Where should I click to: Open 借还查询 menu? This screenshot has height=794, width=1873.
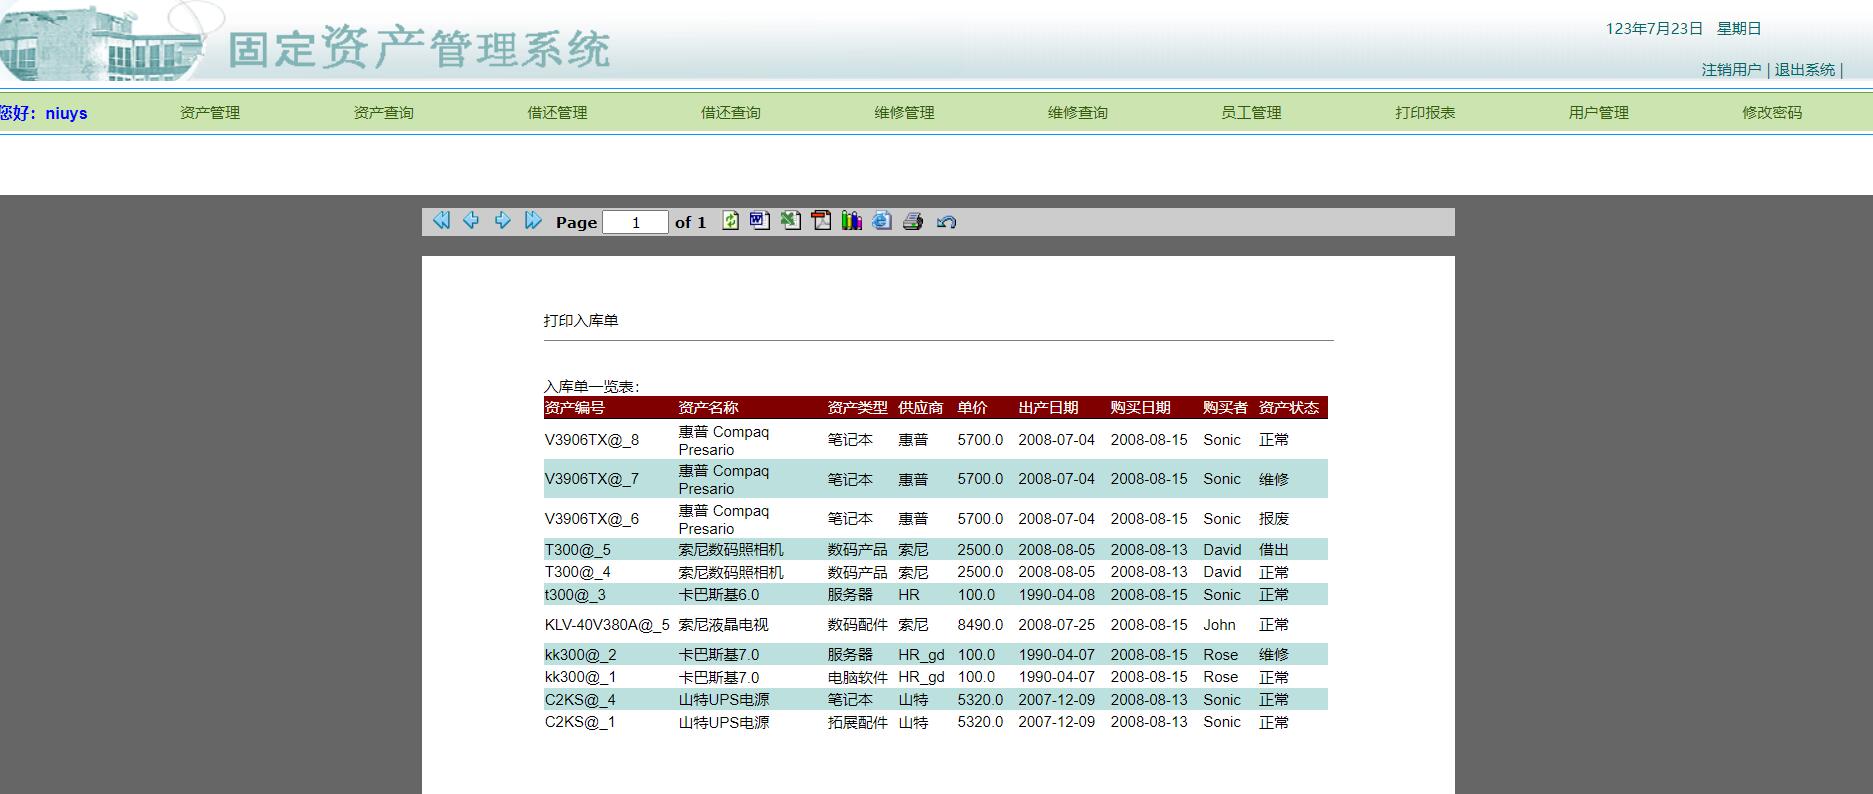731,113
